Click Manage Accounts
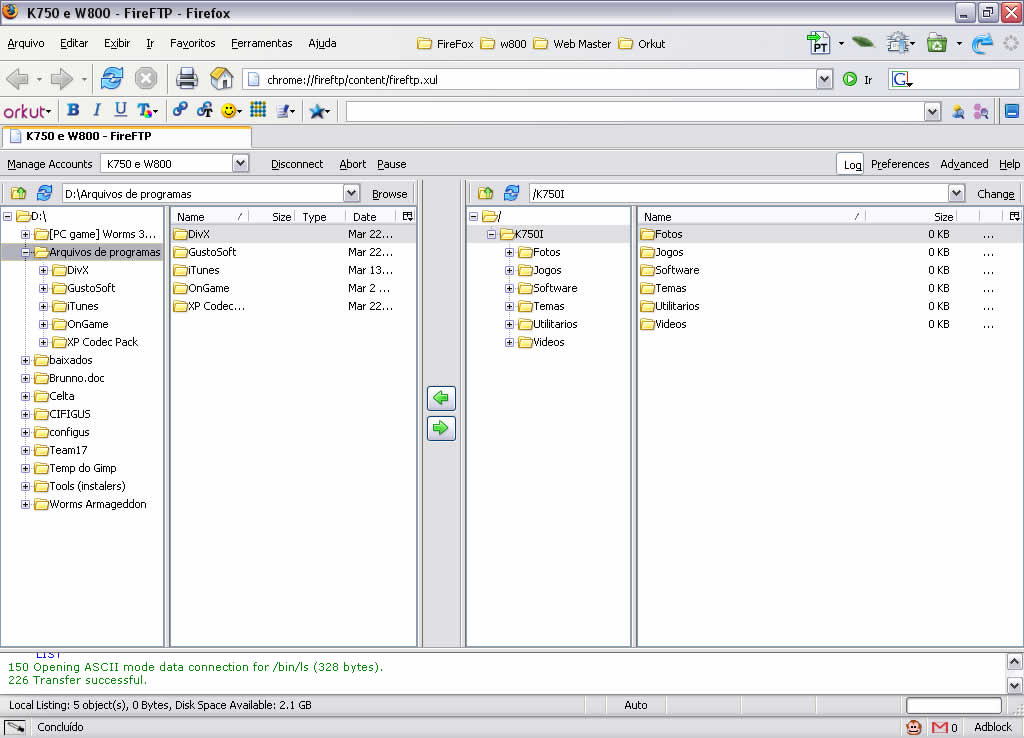1024x738 pixels. click(50, 164)
